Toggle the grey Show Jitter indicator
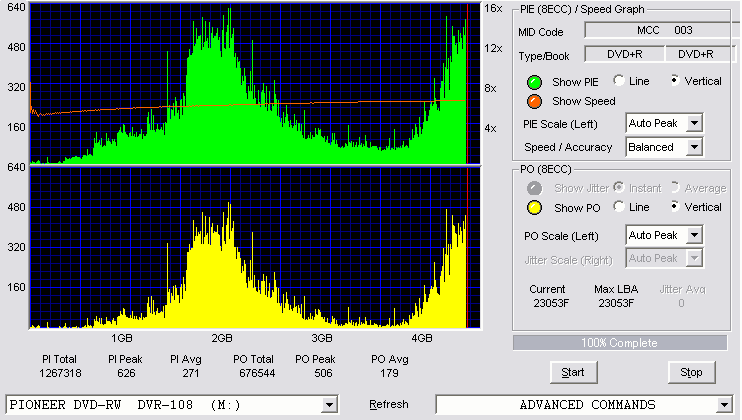This screenshot has height=420, width=742. point(534,188)
